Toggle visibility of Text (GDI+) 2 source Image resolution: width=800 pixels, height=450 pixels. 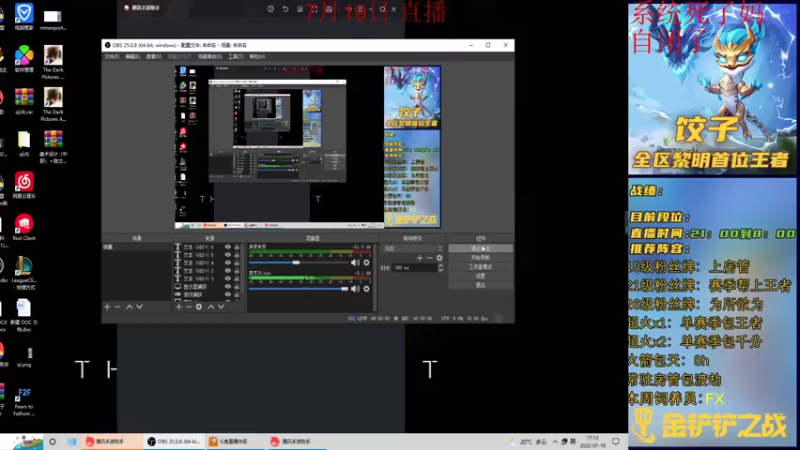point(228,270)
